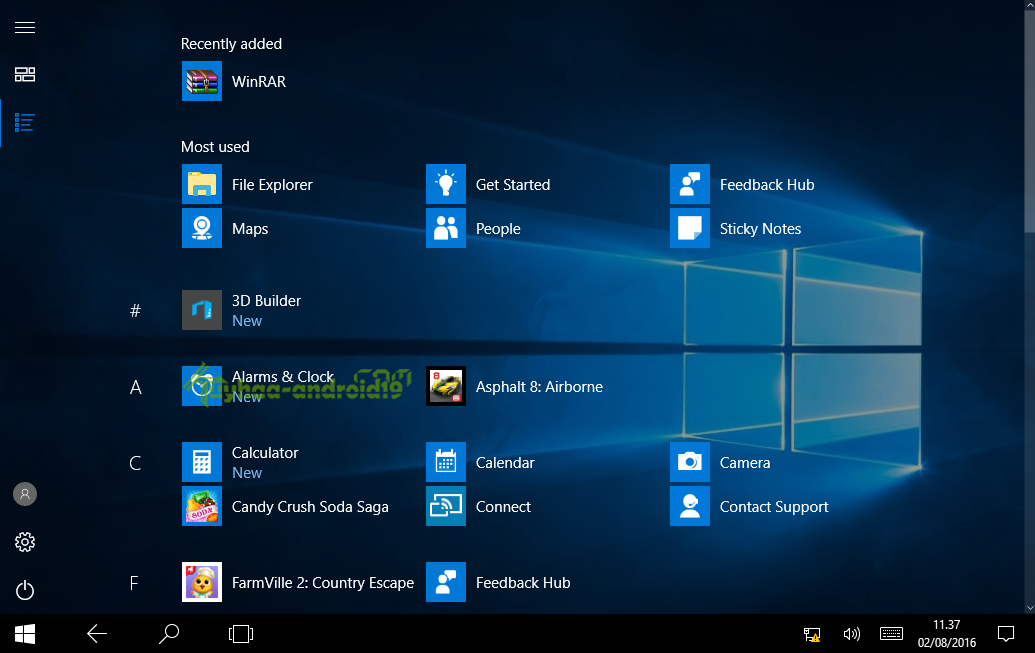The image size is (1035, 653).
Task: Open Settings from the Start sidebar
Action: tap(24, 542)
